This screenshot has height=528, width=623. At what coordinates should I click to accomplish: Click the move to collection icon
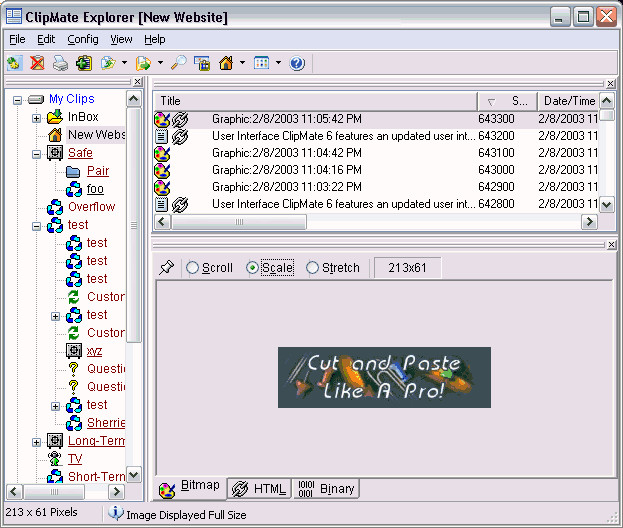(108, 63)
